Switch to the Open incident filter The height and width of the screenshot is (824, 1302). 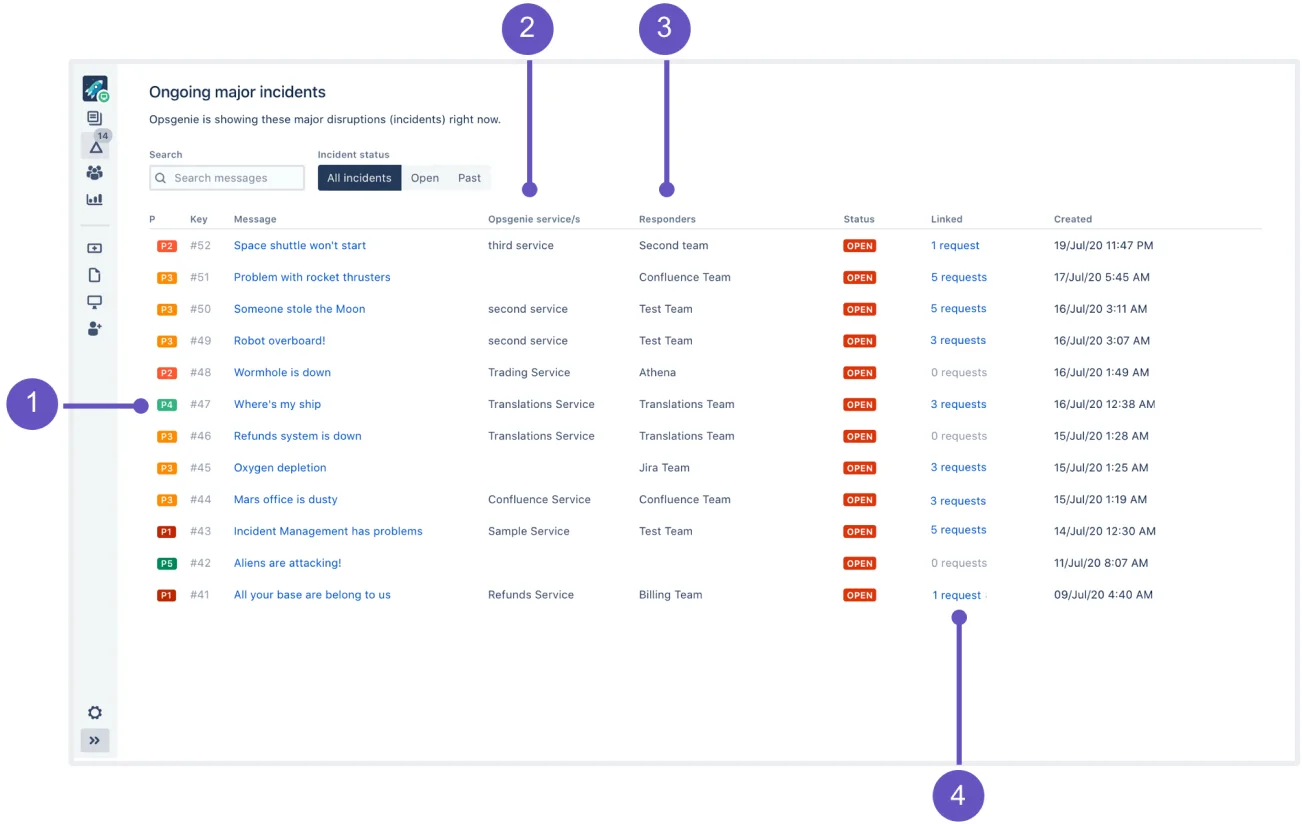[x=425, y=178]
